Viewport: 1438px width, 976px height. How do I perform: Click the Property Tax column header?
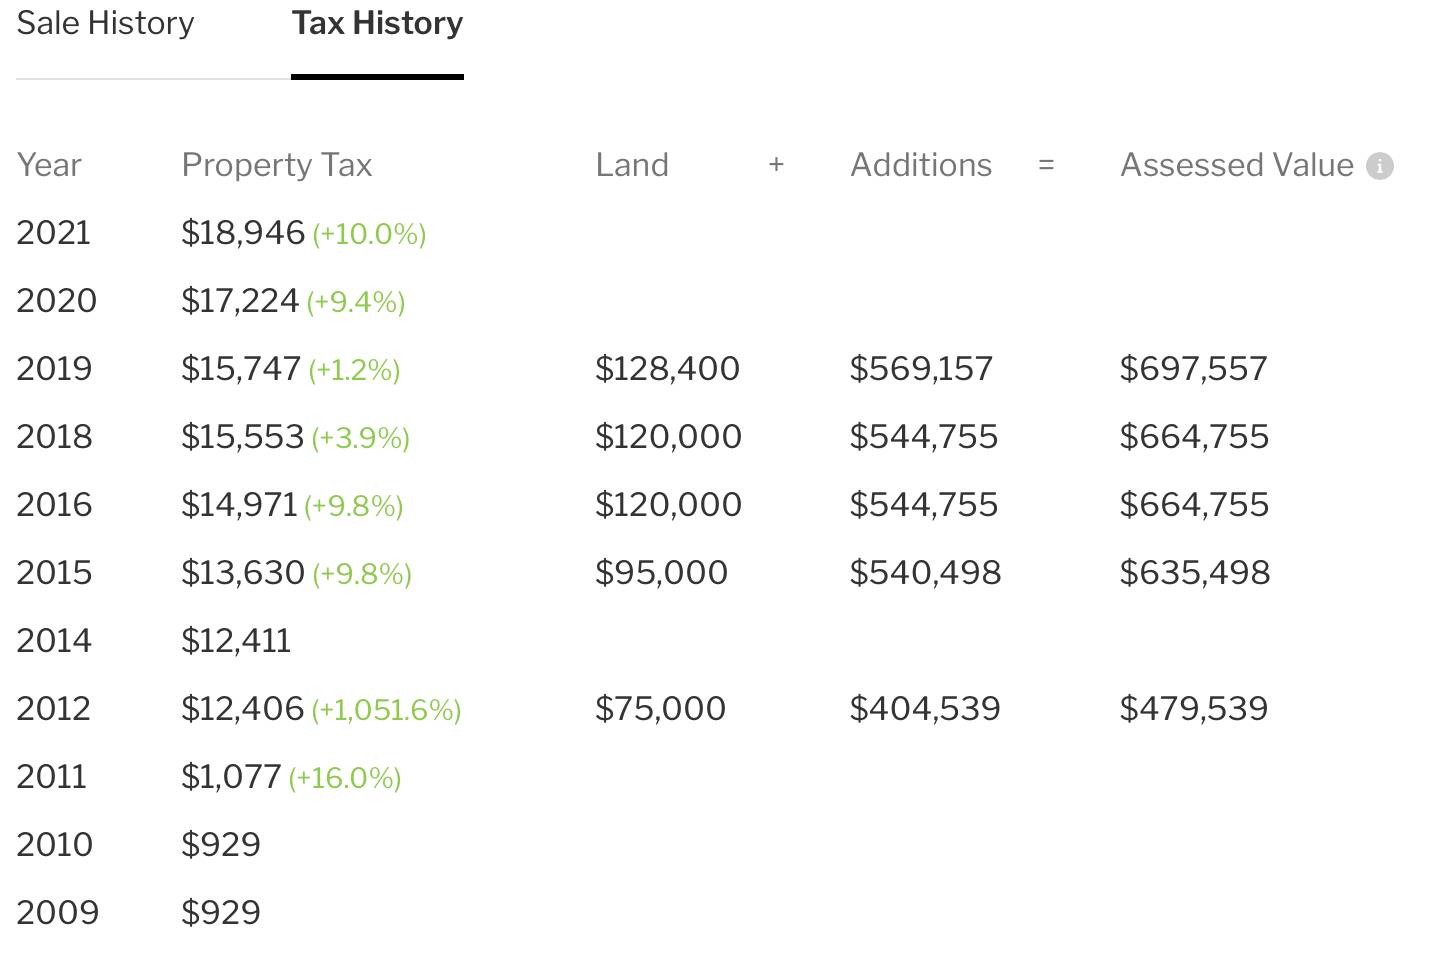coord(277,165)
